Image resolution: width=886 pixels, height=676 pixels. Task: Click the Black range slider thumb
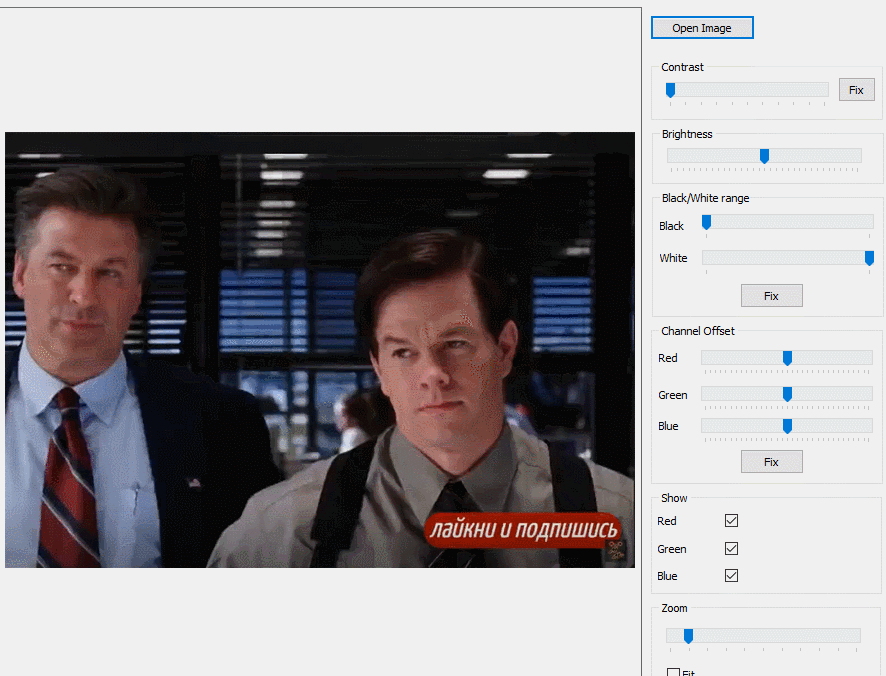tap(706, 223)
